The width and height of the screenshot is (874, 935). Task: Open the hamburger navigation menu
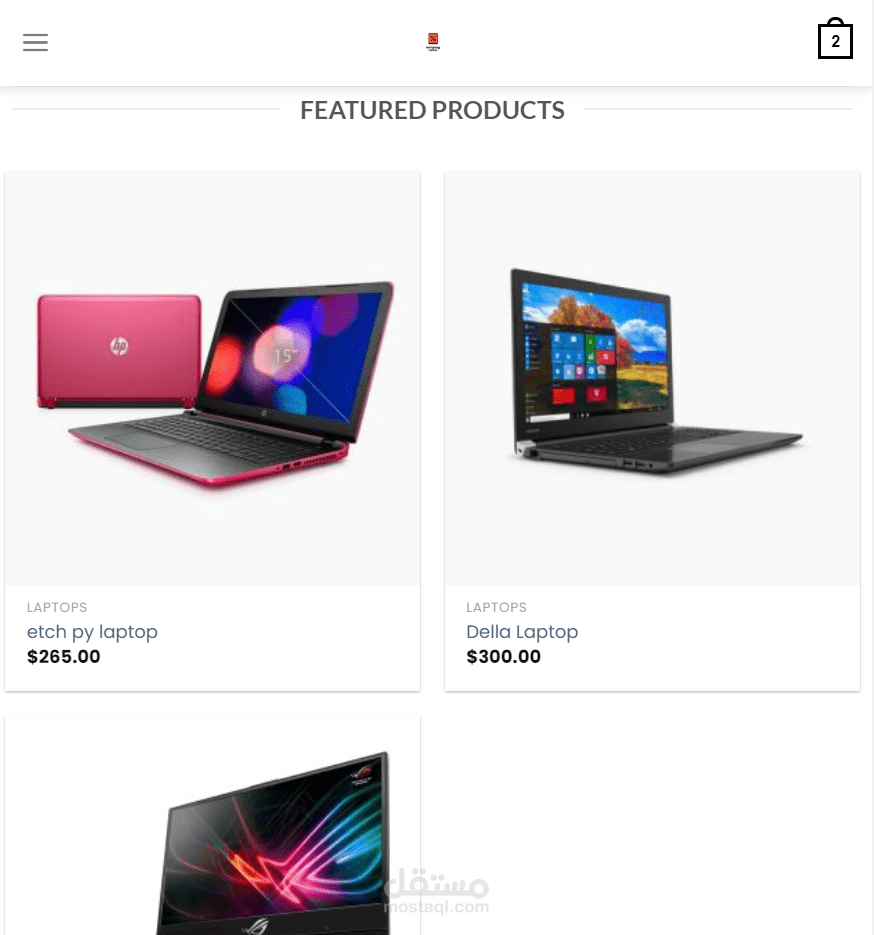coord(35,42)
